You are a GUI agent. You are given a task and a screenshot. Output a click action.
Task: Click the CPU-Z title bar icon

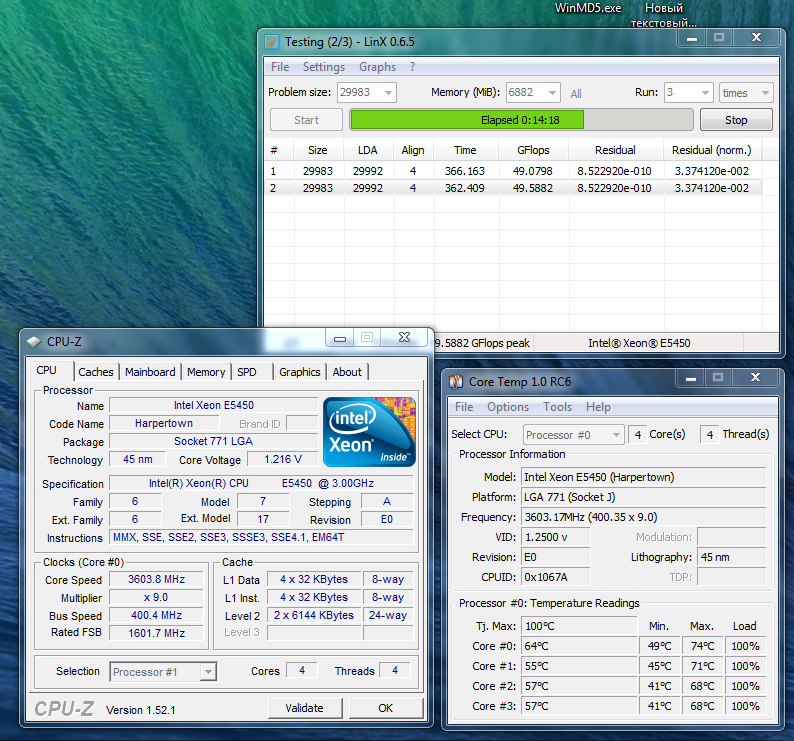click(x=34, y=341)
